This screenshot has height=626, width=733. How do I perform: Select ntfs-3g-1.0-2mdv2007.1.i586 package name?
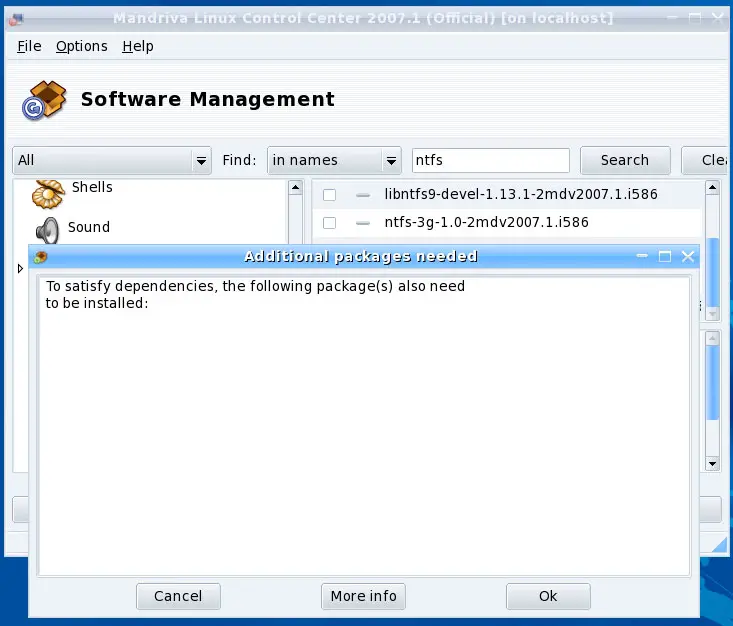(486, 222)
